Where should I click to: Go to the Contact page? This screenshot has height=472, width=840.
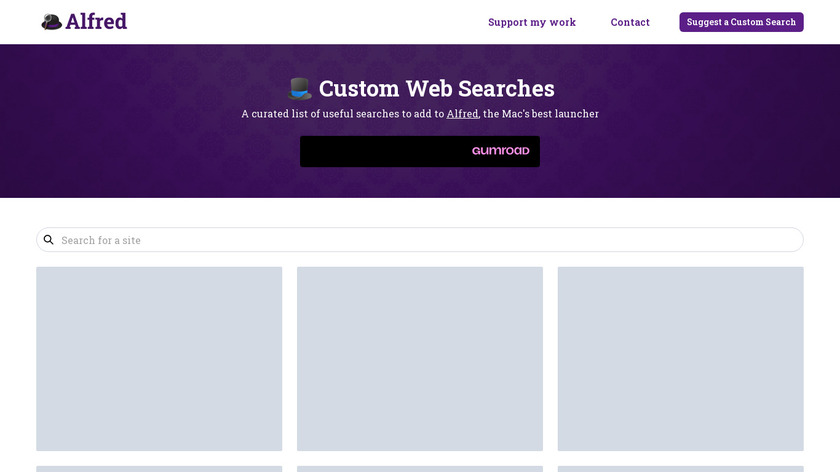[630, 22]
